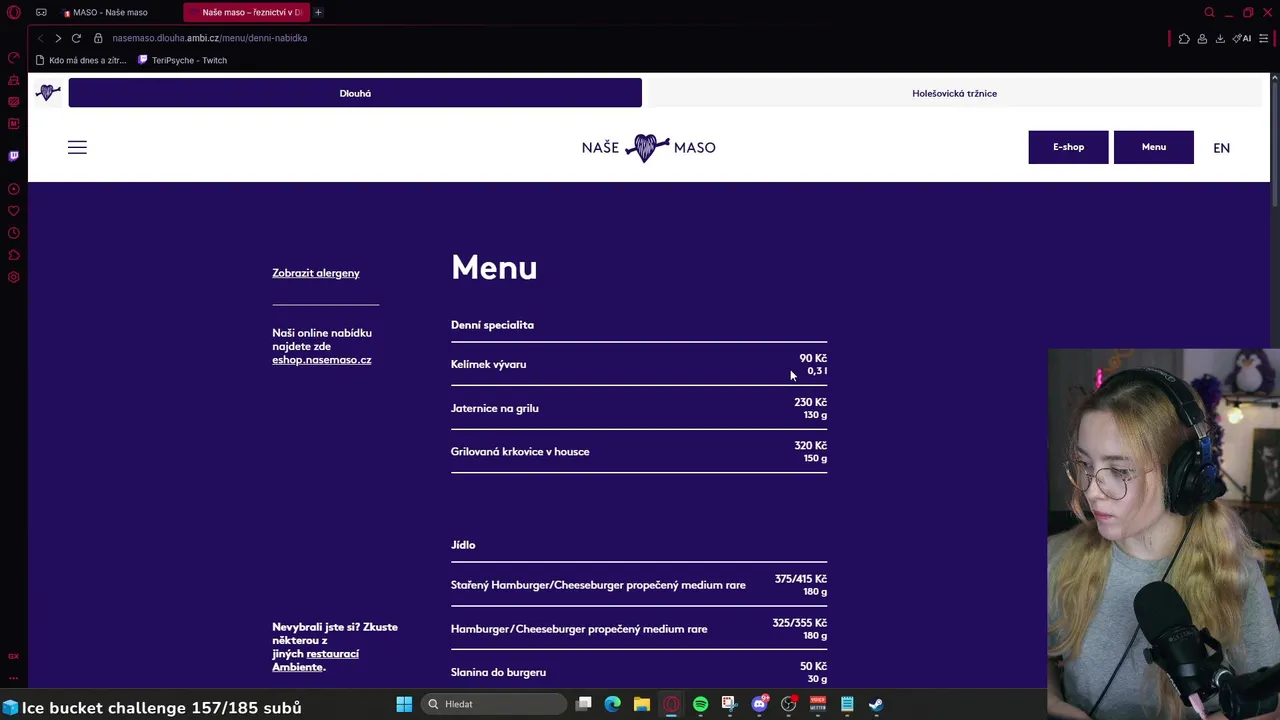Open sidebar settings gear icon

click(14, 277)
